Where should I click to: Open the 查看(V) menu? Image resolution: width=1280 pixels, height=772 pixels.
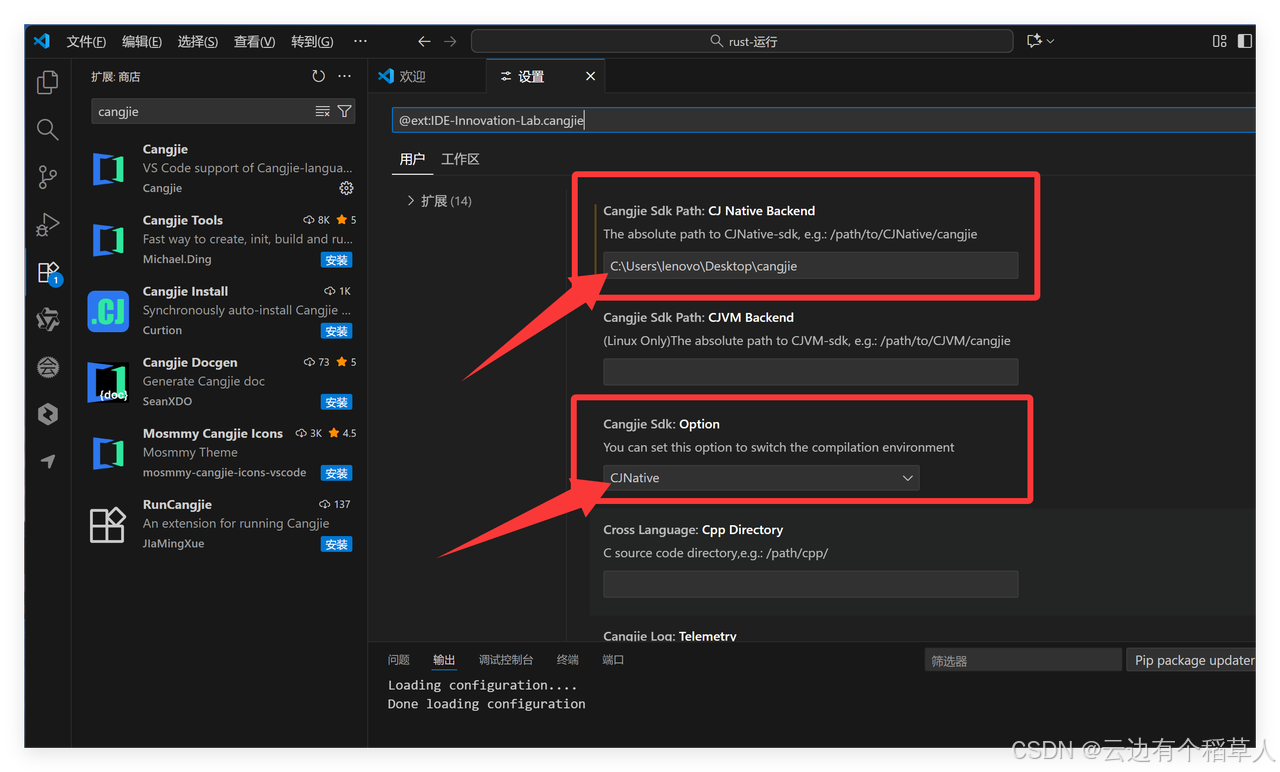pyautogui.click(x=254, y=41)
